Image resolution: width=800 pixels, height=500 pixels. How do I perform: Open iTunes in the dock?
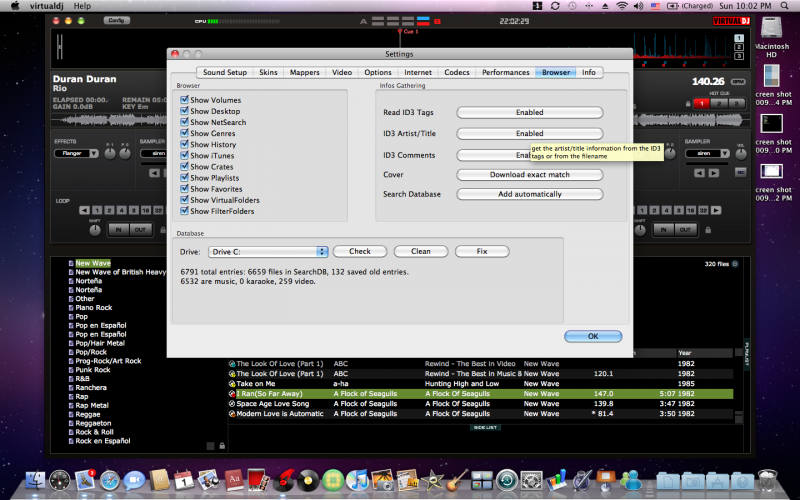click(358, 481)
